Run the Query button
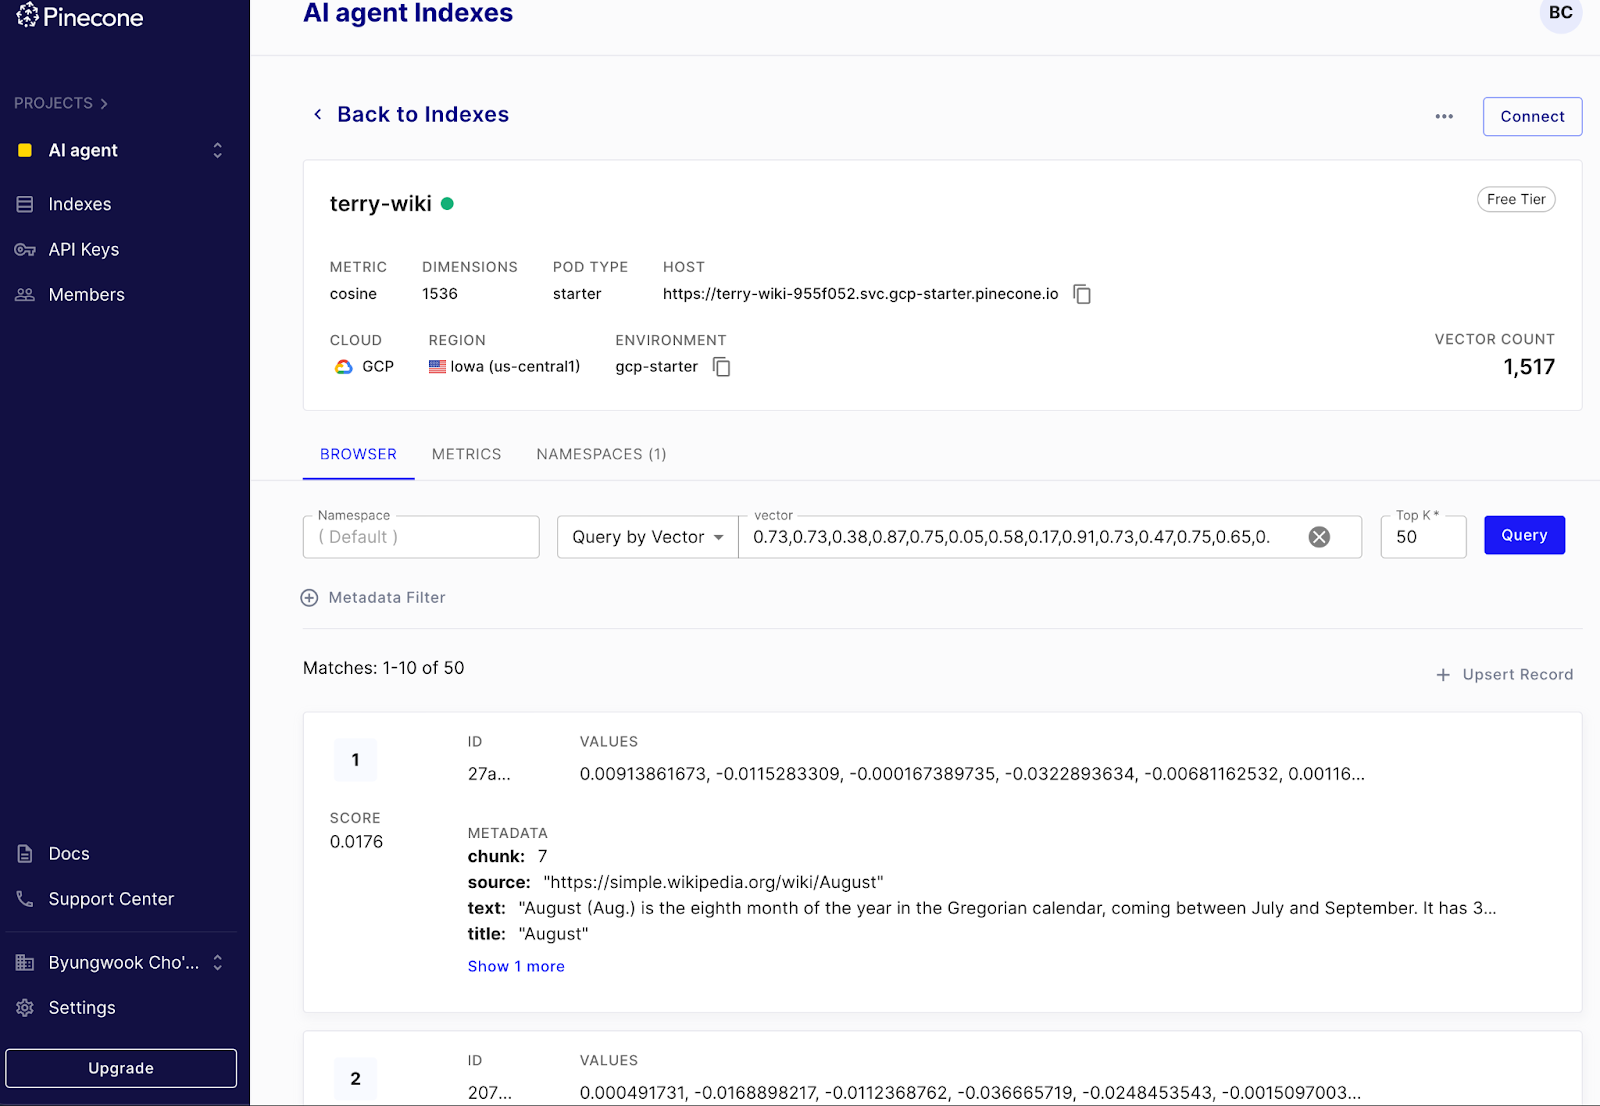This screenshot has height=1106, width=1600. [x=1524, y=535]
